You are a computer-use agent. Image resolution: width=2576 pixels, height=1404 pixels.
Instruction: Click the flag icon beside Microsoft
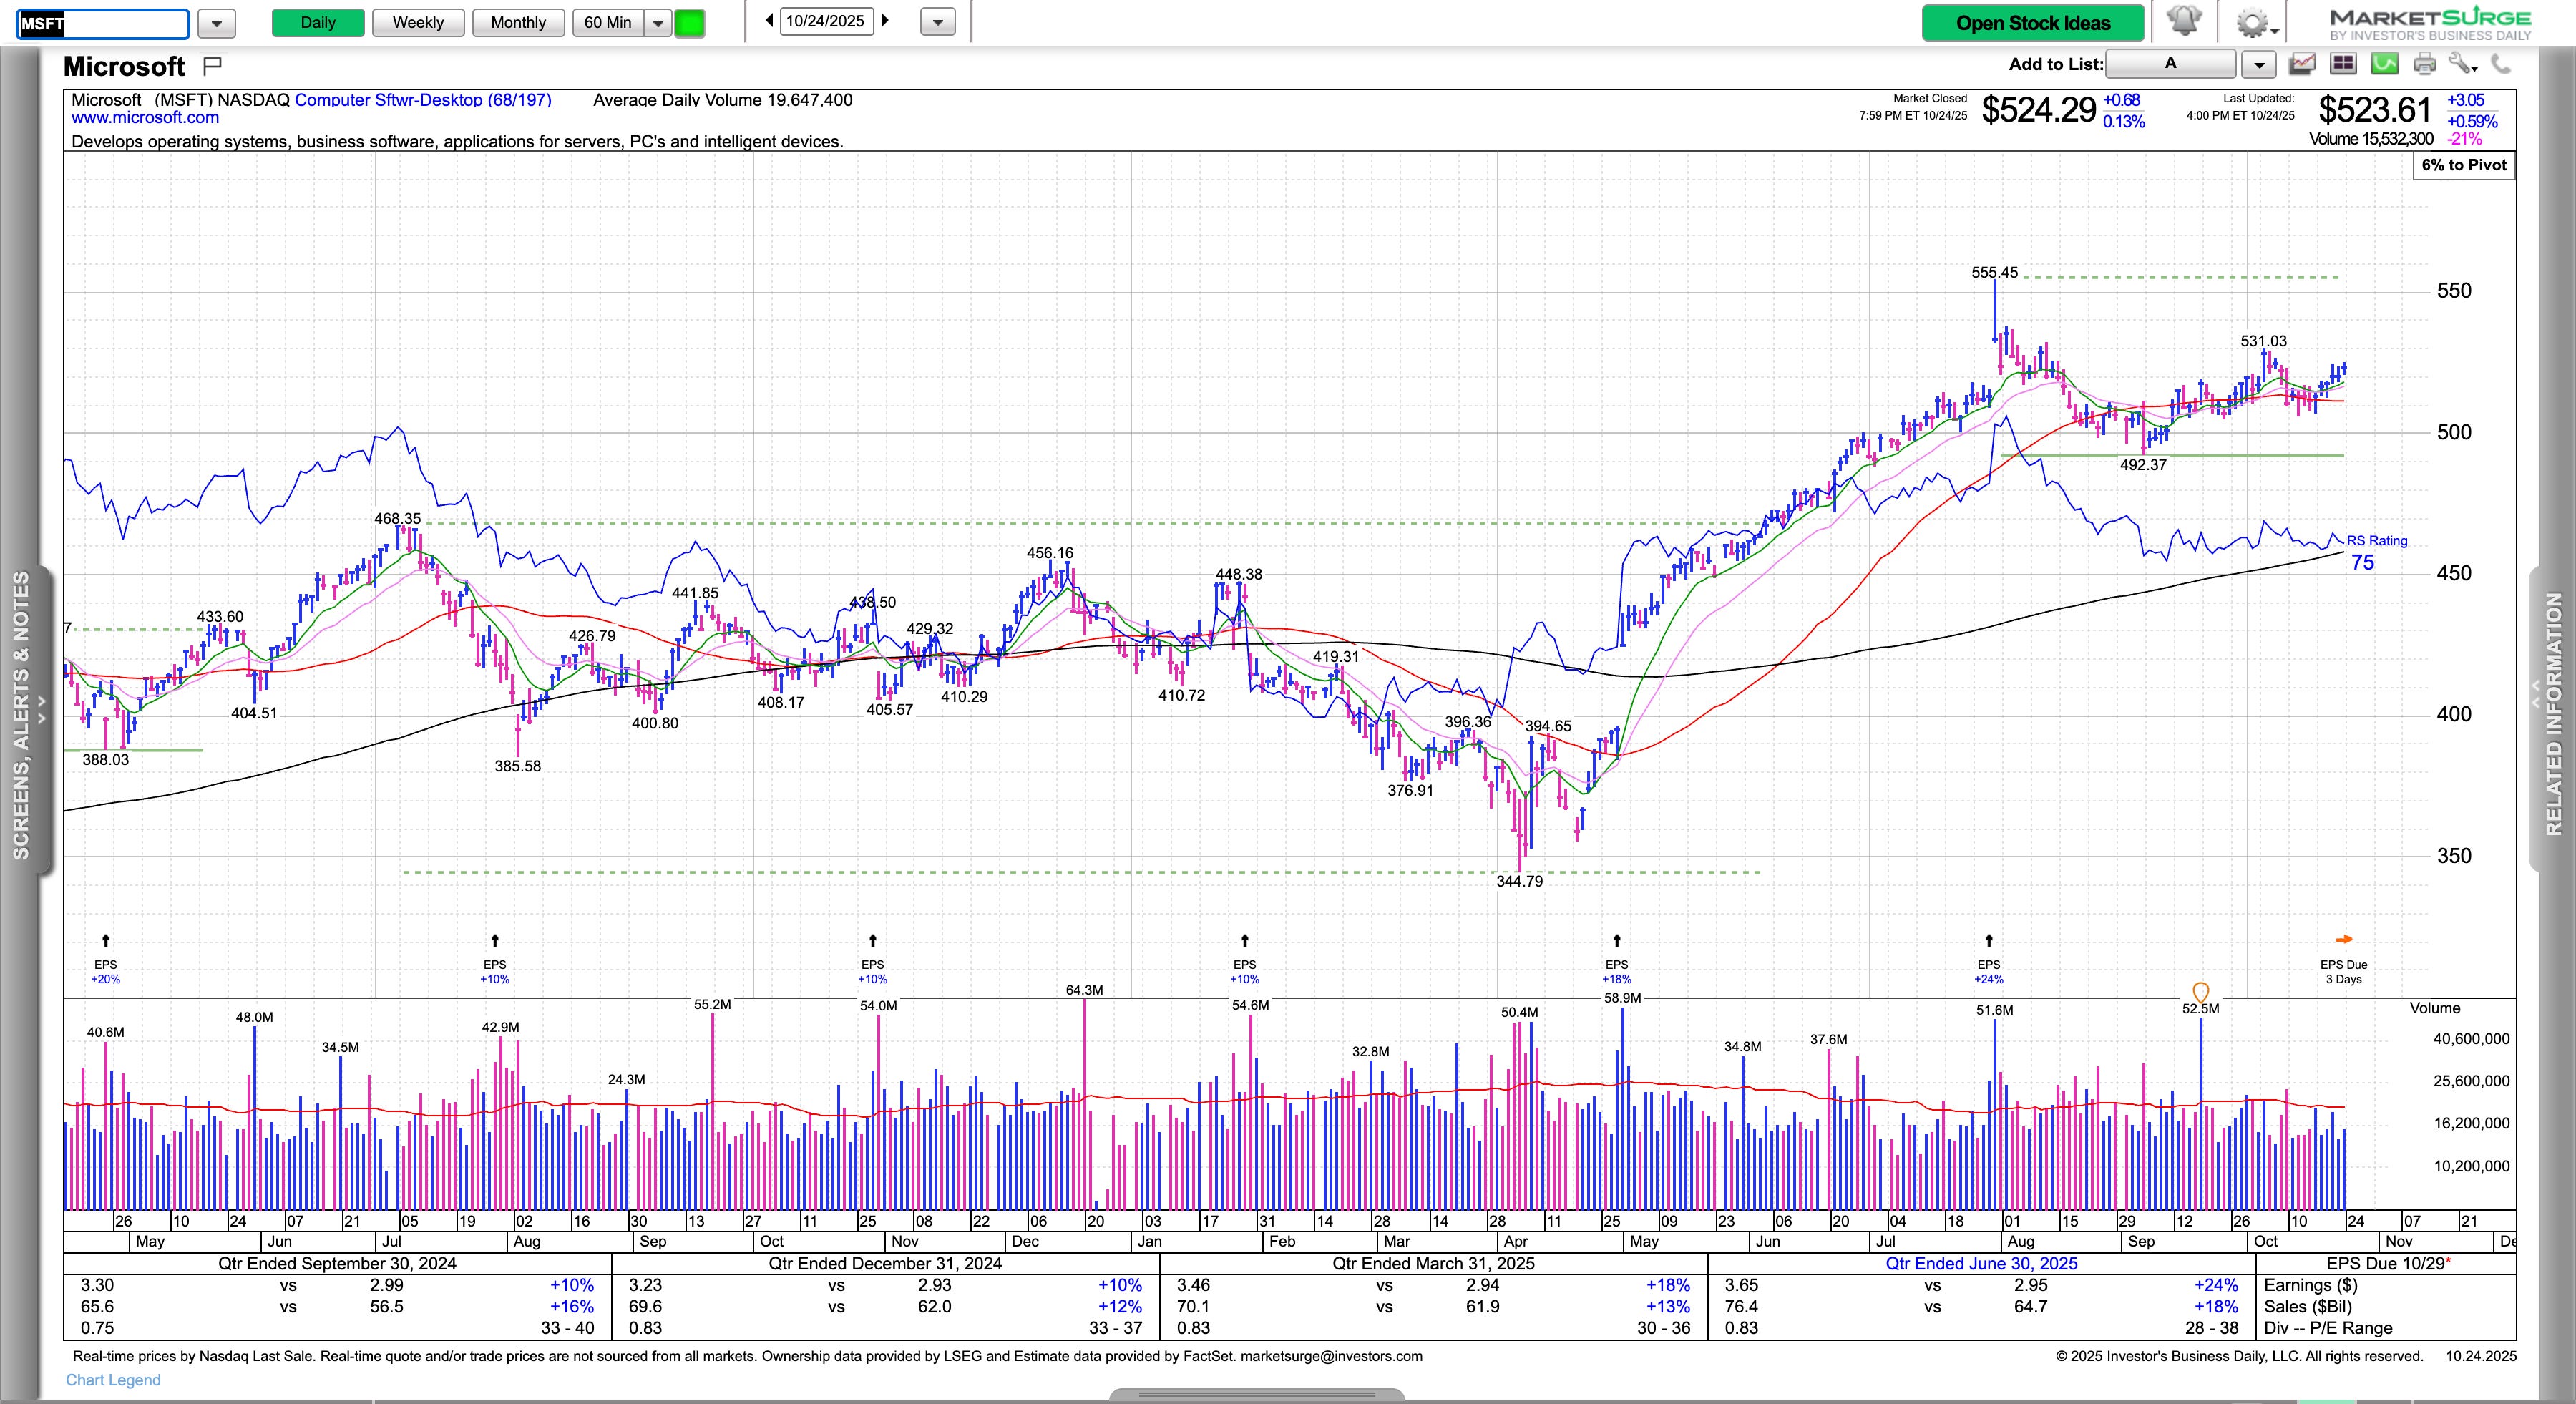[212, 66]
